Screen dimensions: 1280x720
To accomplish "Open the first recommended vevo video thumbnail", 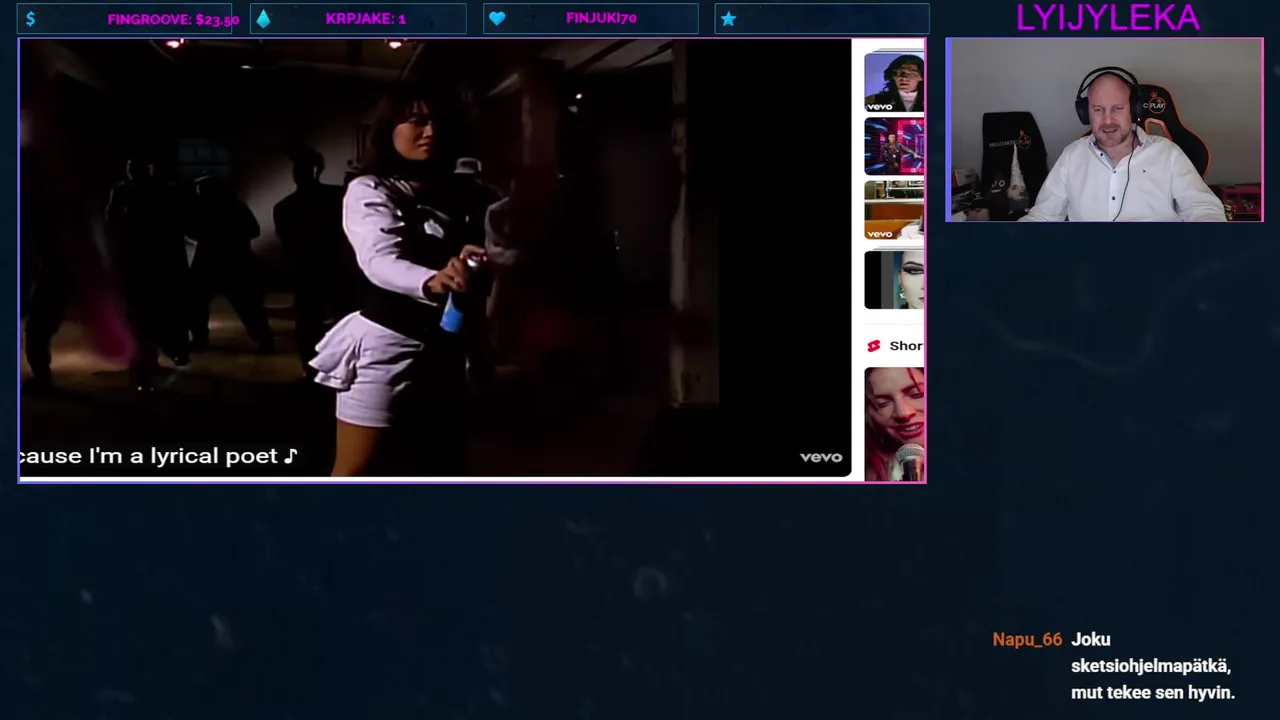I will tap(894, 82).
